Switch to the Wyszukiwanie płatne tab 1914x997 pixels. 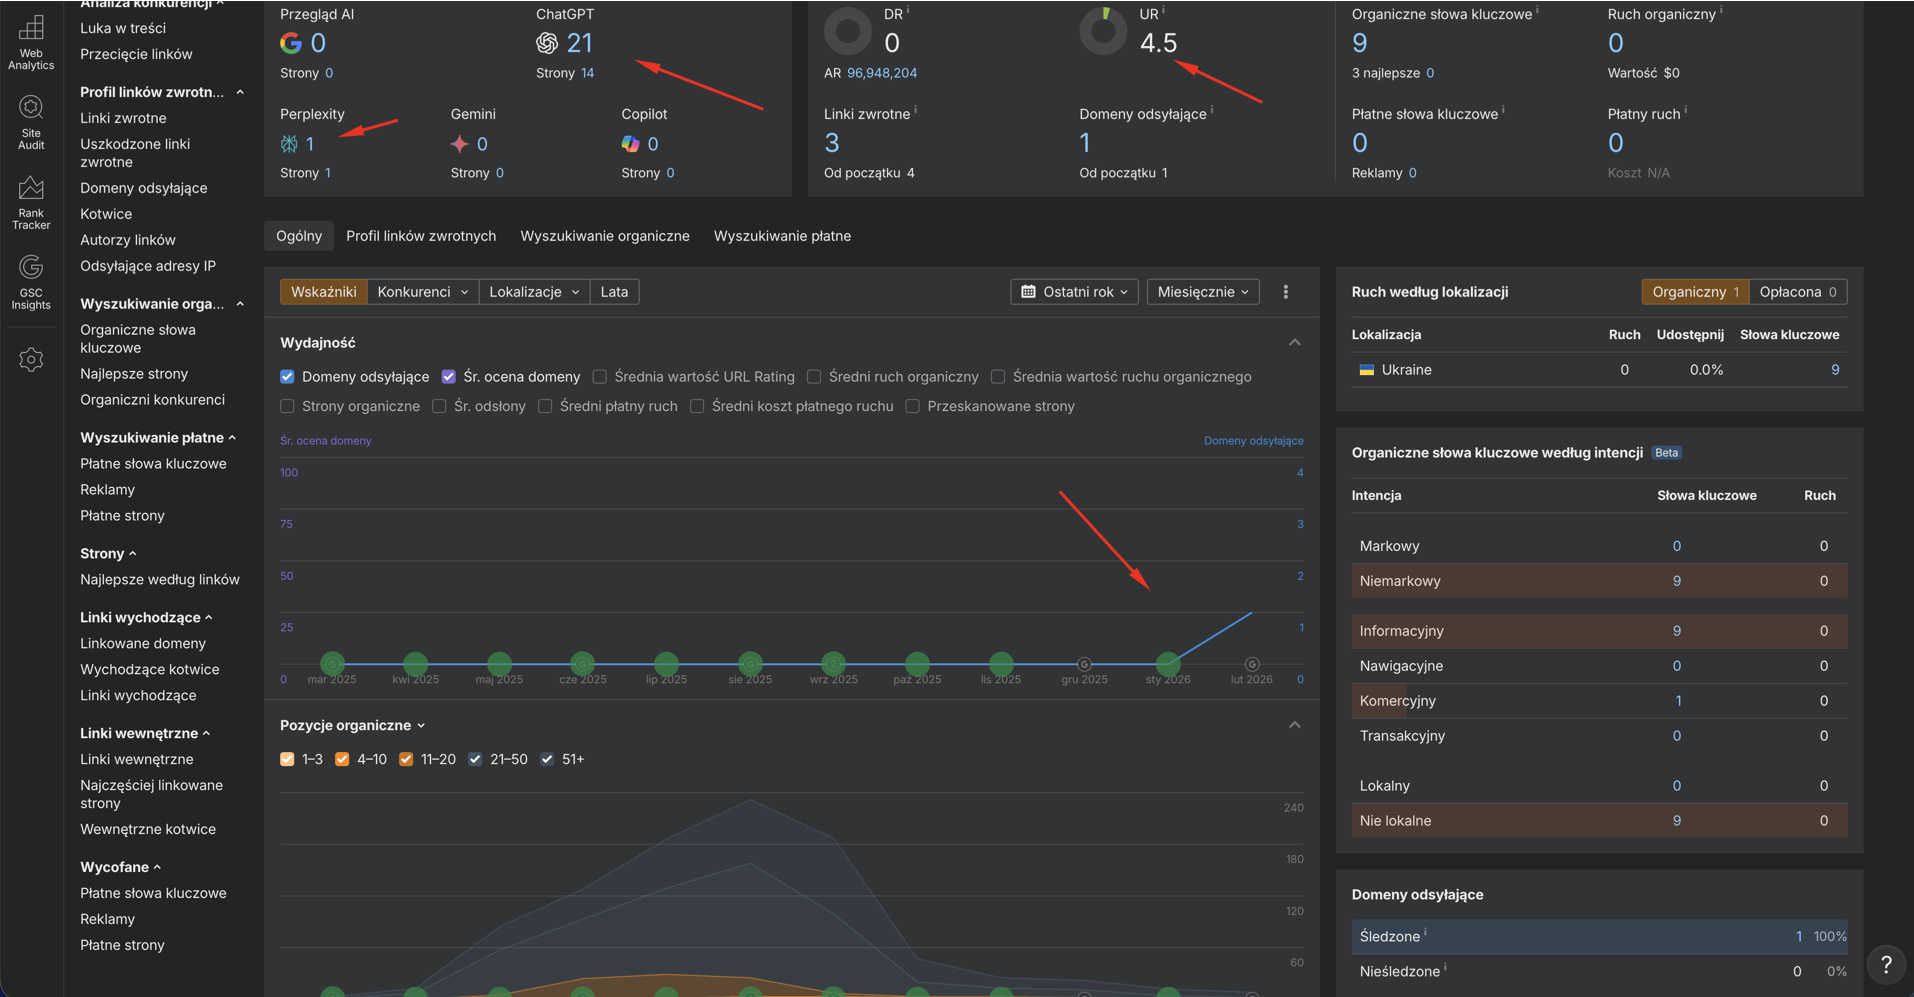coord(782,236)
